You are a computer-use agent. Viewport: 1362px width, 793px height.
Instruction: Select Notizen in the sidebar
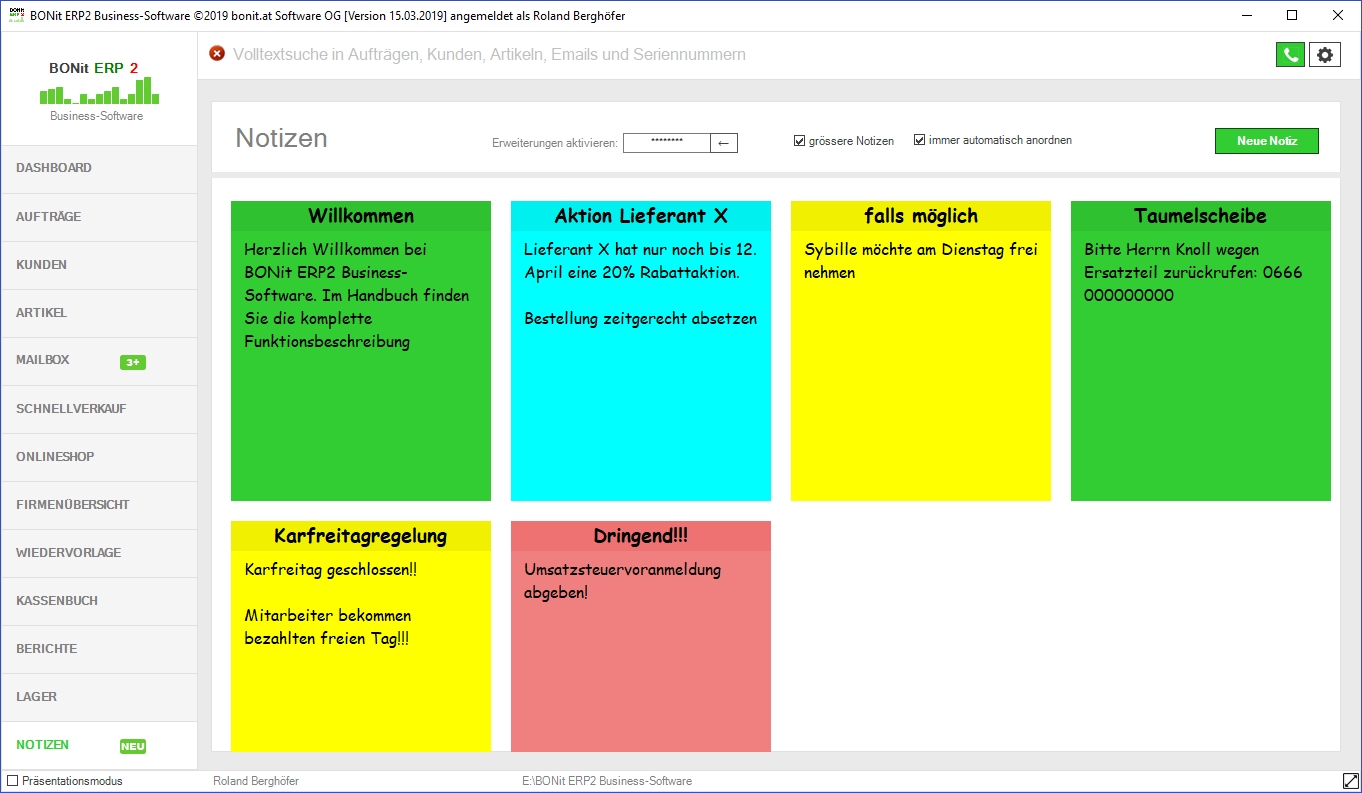tap(99, 745)
